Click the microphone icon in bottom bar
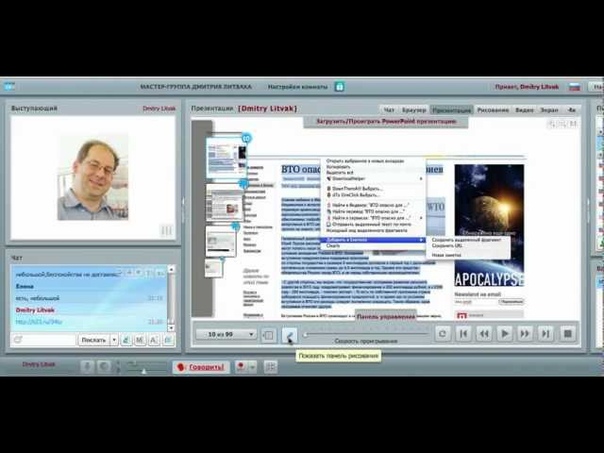604x453 pixels. click(87, 367)
